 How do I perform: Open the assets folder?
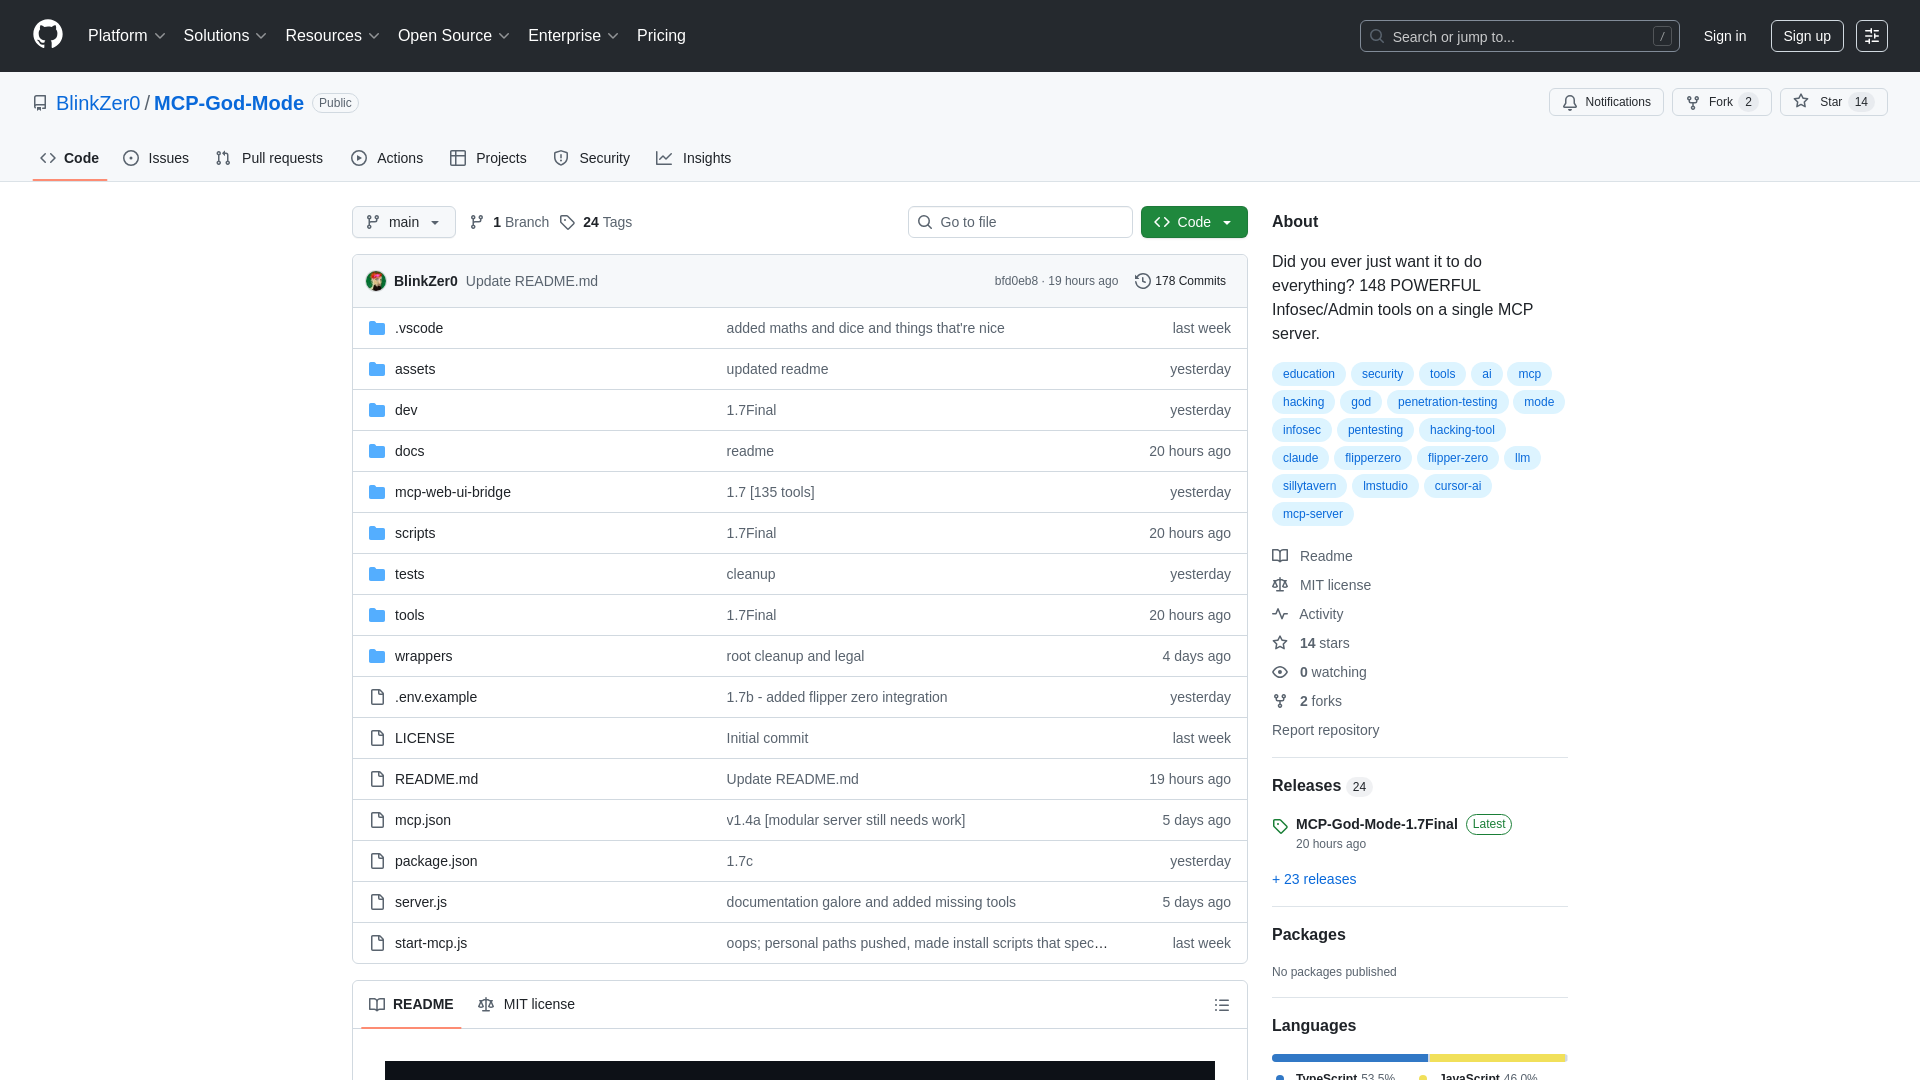tap(415, 369)
